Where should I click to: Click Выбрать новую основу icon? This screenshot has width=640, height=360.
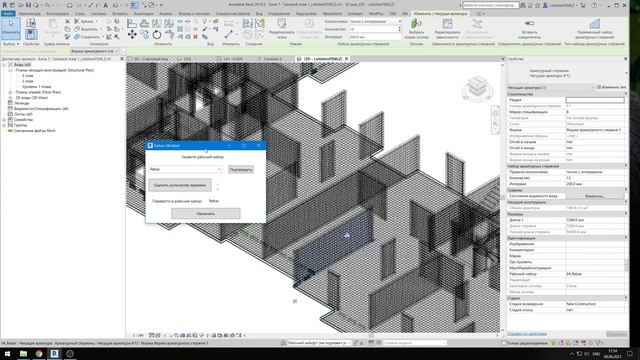(416, 28)
